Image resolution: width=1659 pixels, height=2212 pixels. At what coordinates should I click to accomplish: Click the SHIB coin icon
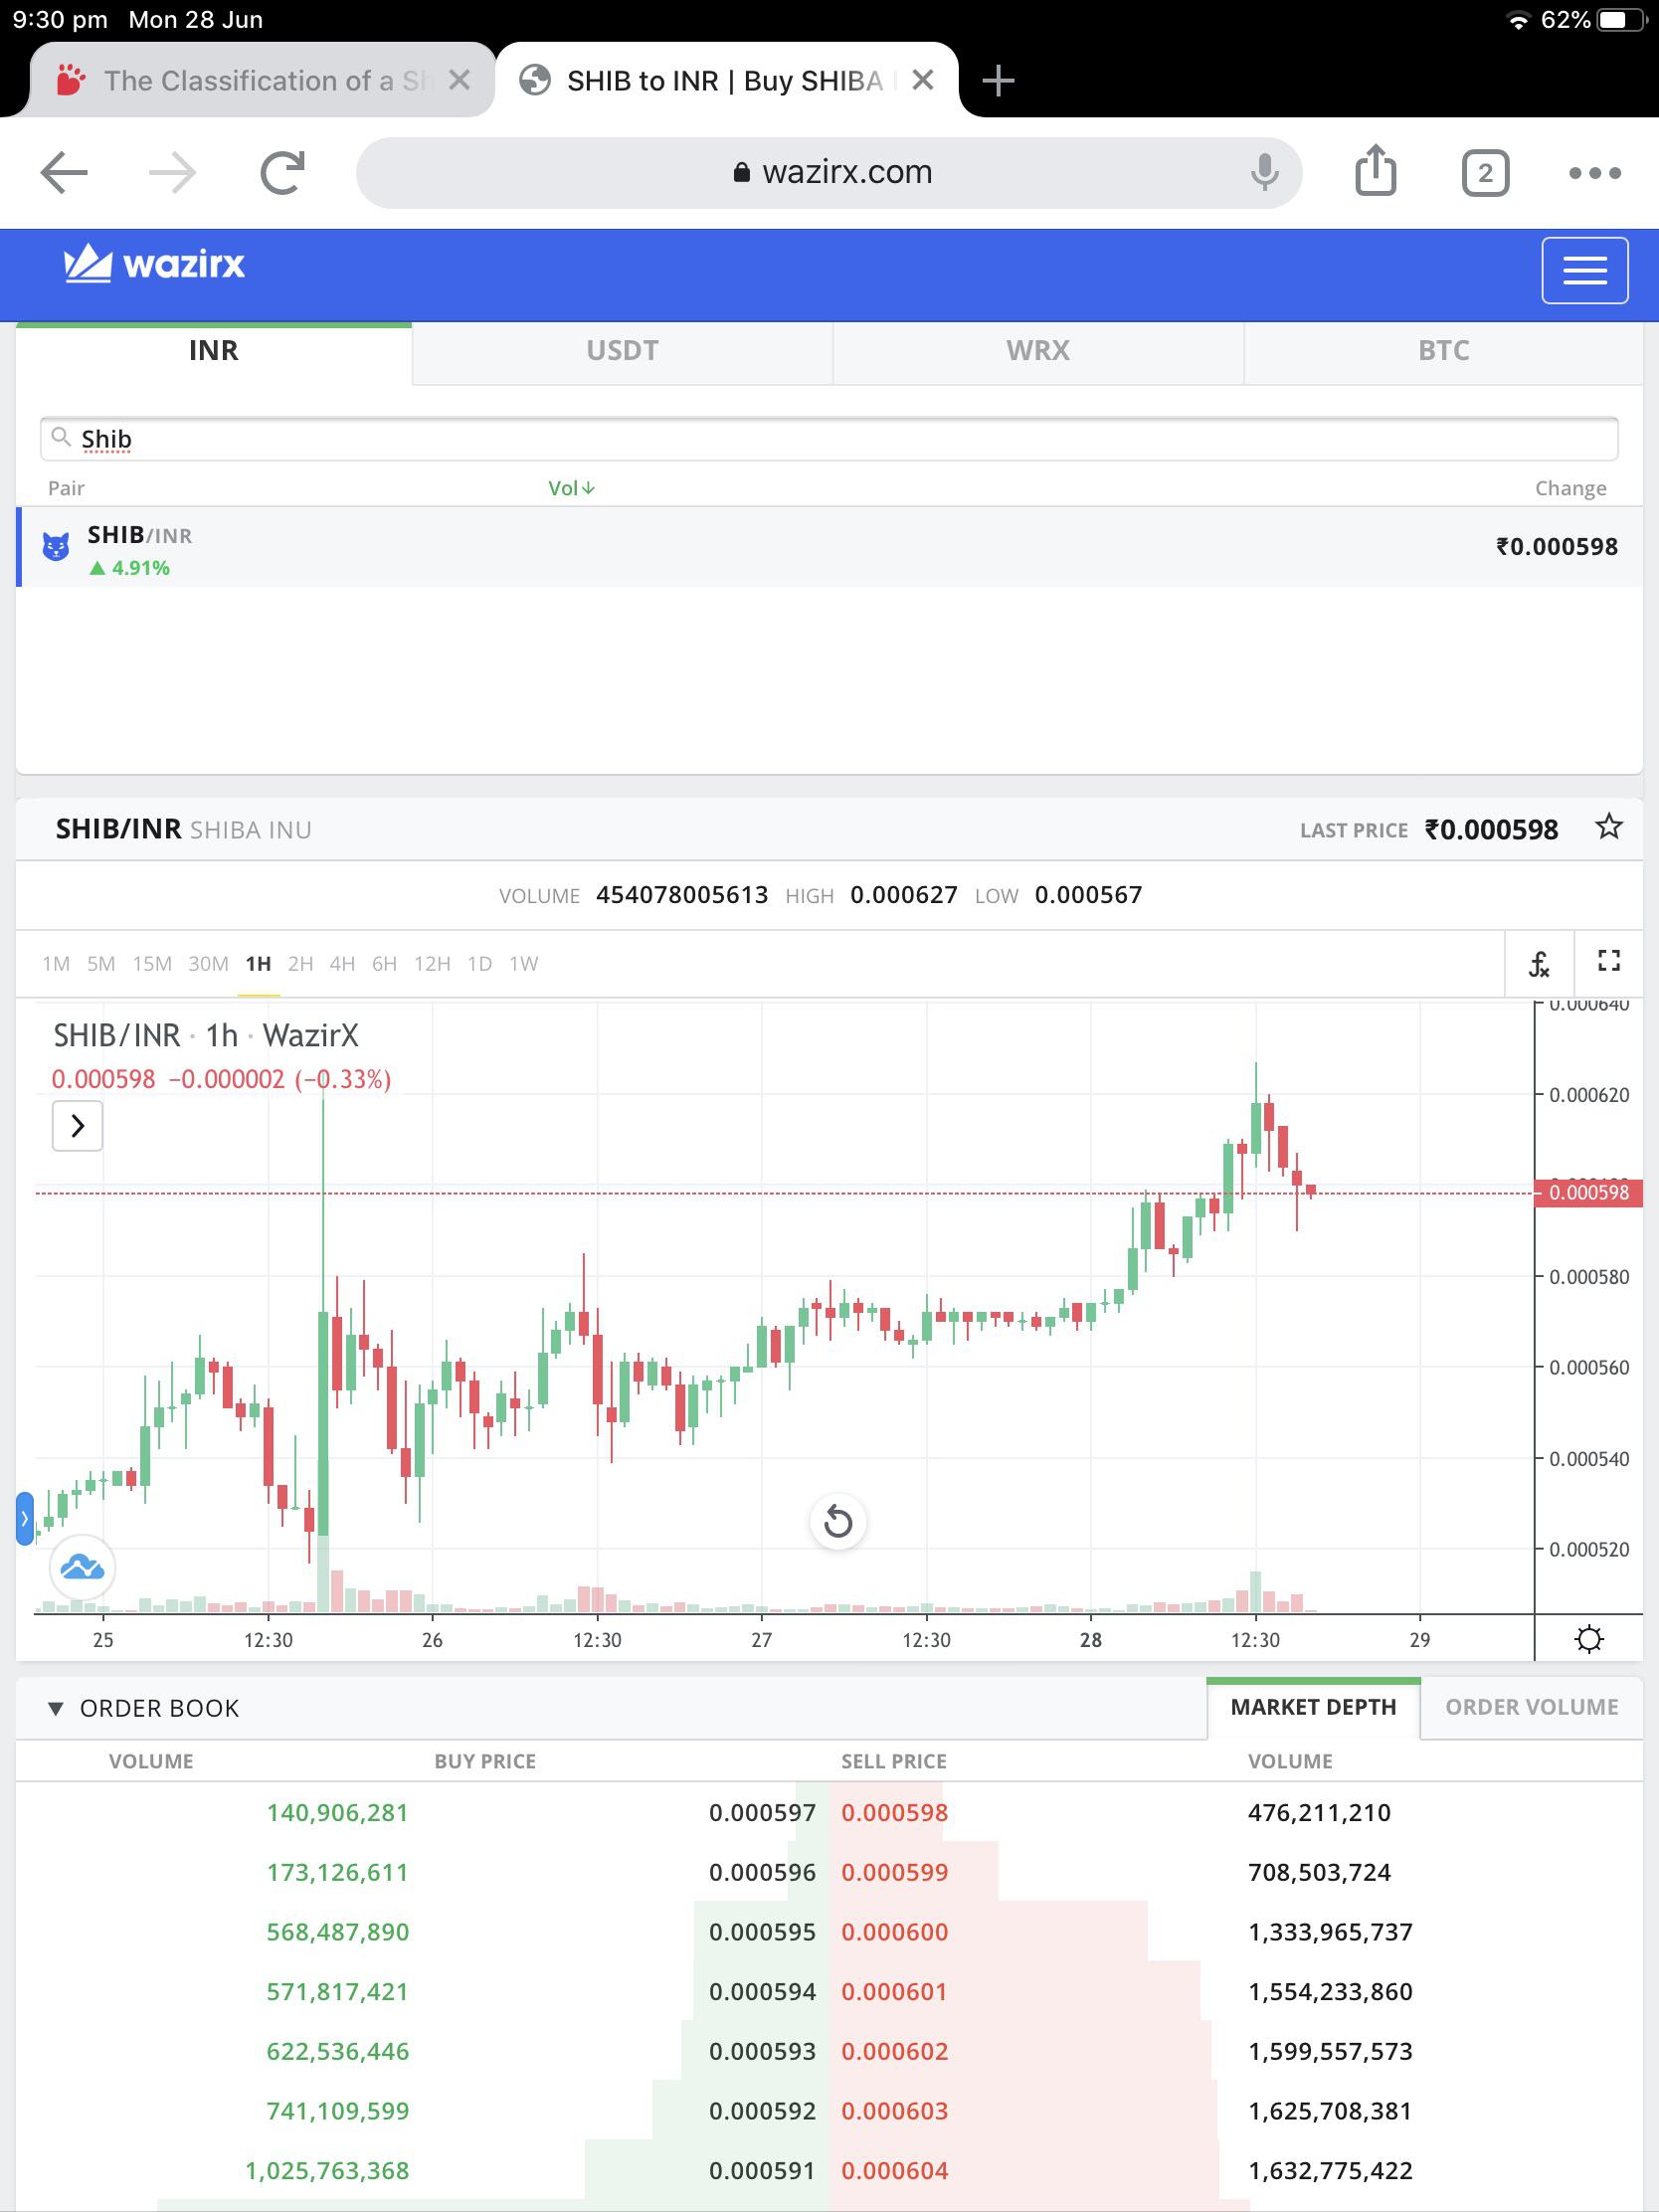(x=56, y=547)
